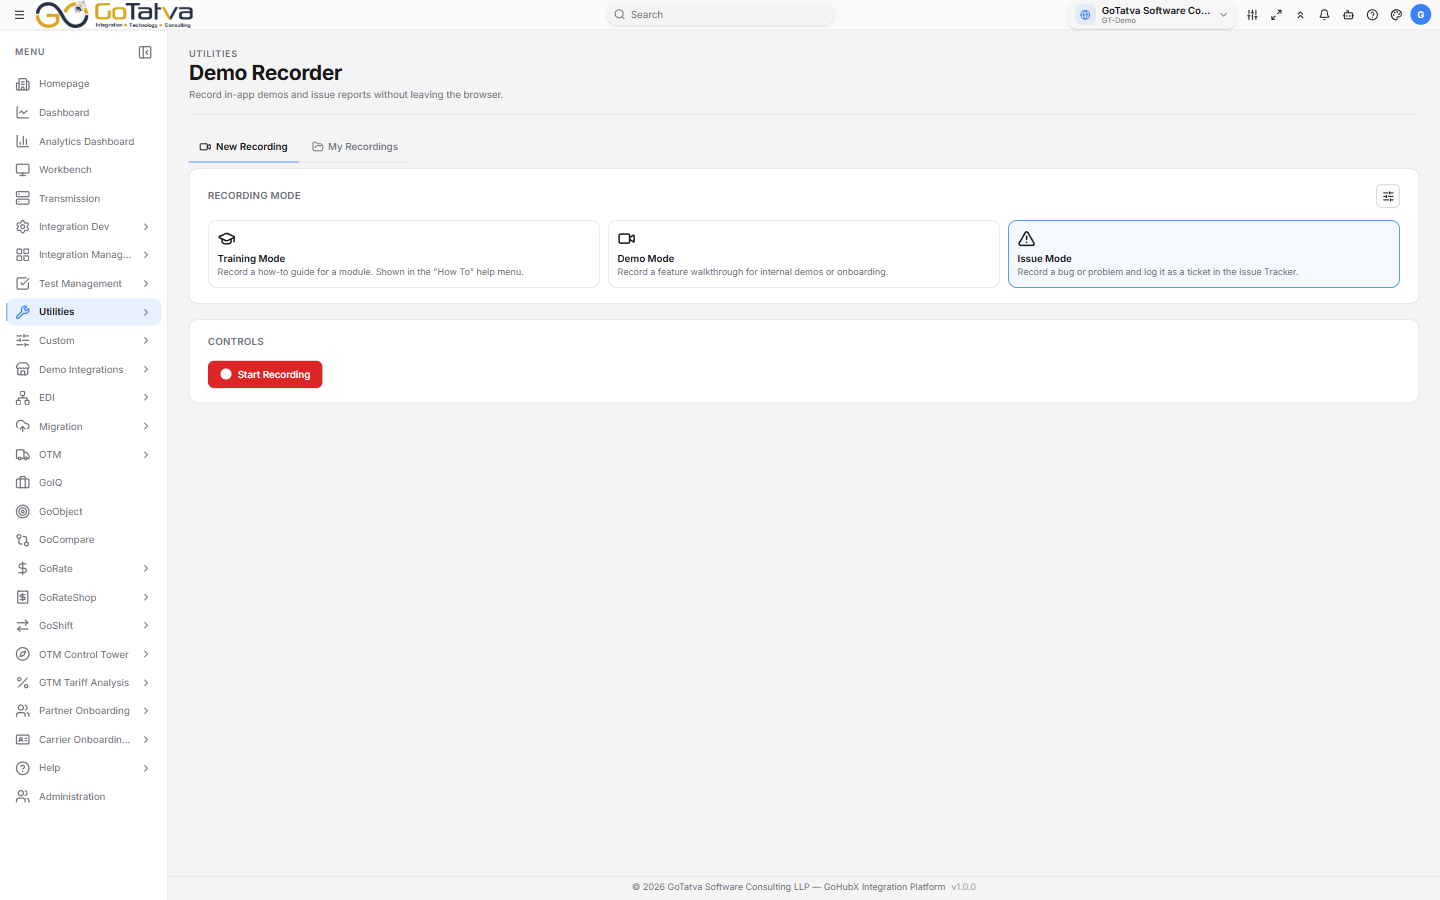The width and height of the screenshot is (1440, 900).
Task: Collapse the sidebar menu panel
Action: click(x=145, y=52)
